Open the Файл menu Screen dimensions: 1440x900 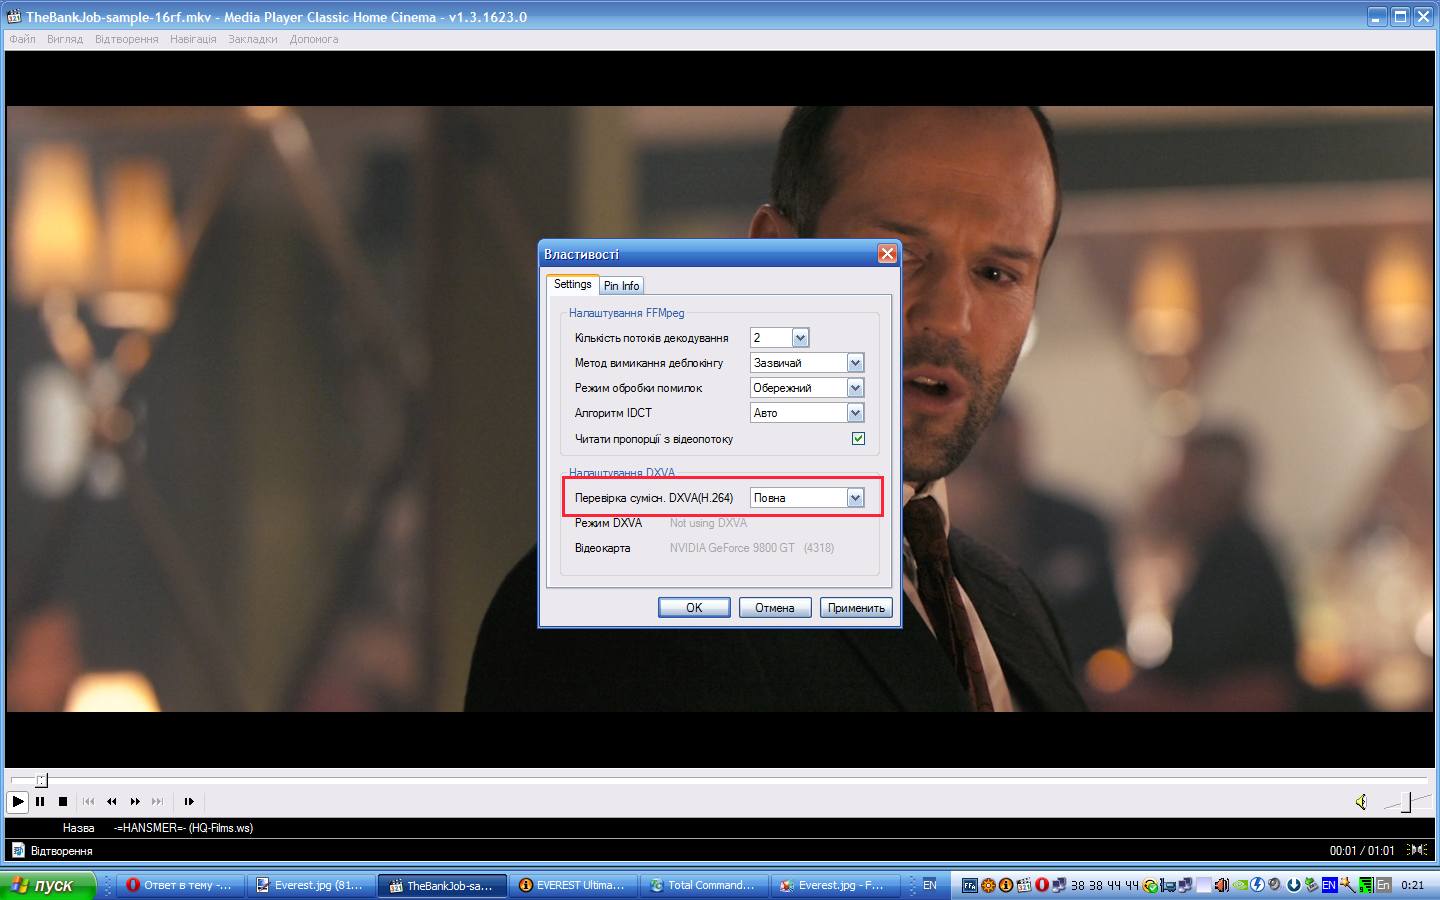click(22, 39)
